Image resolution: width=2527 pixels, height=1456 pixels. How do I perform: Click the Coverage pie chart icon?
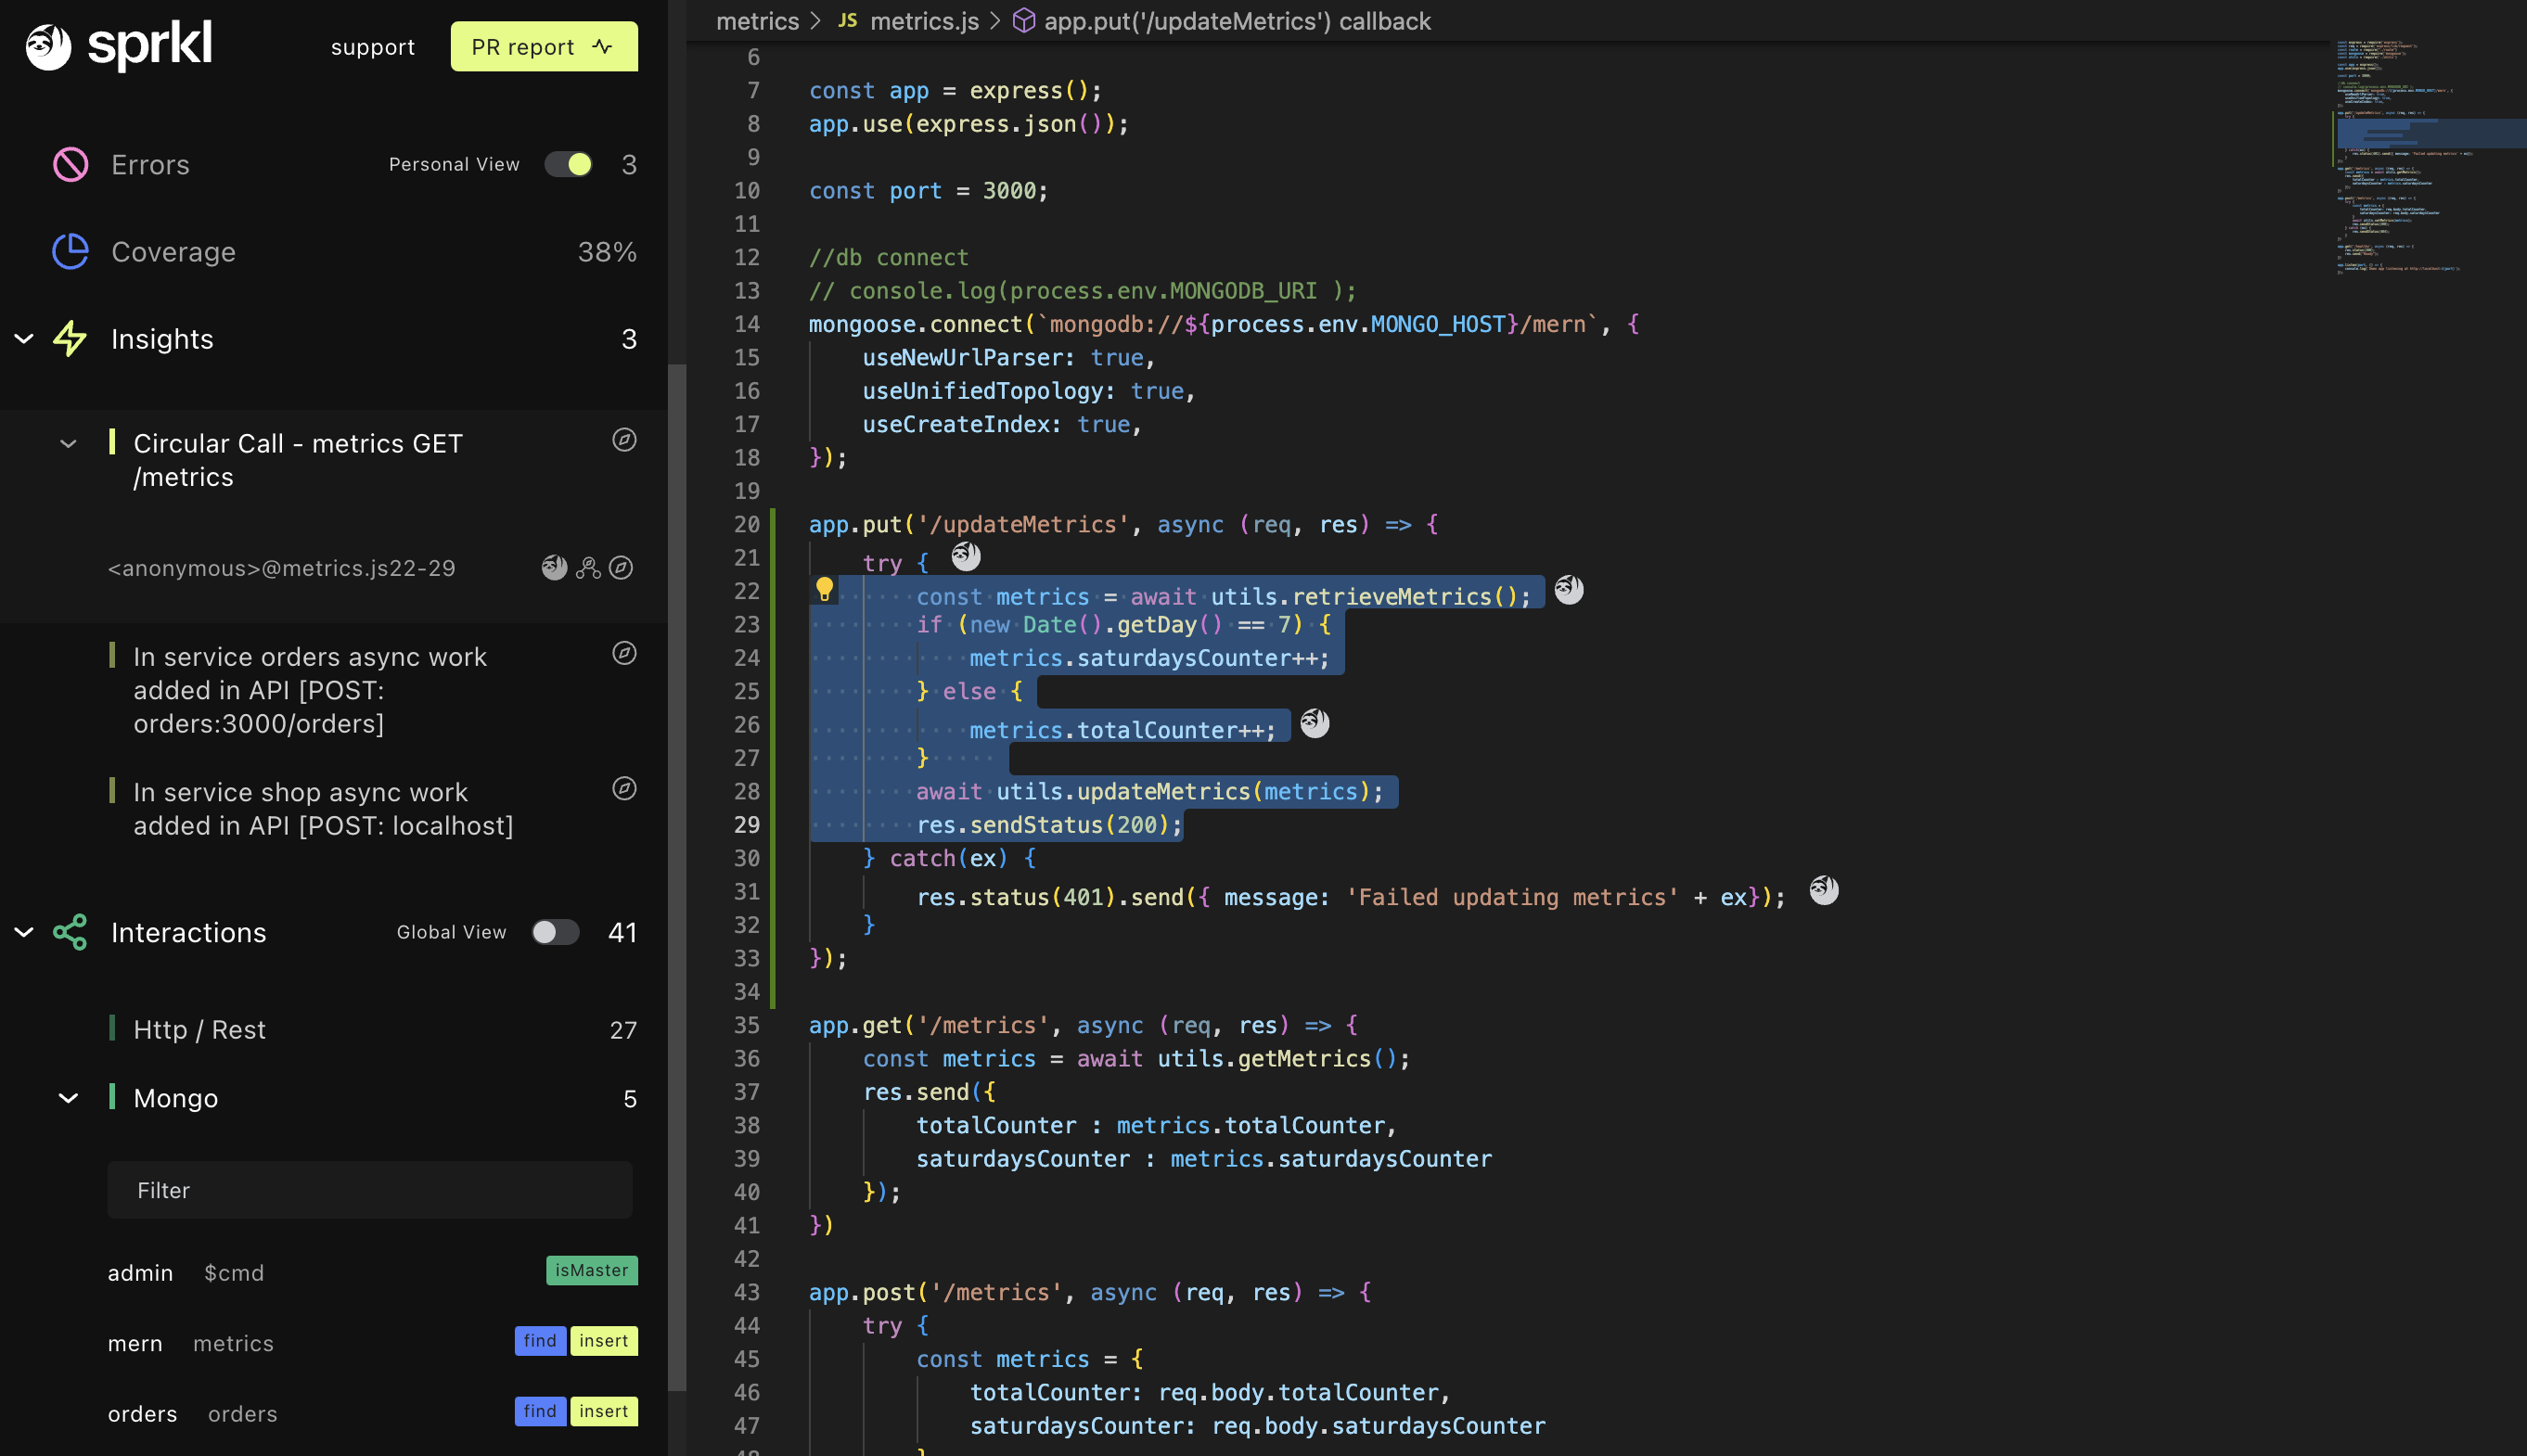70,252
